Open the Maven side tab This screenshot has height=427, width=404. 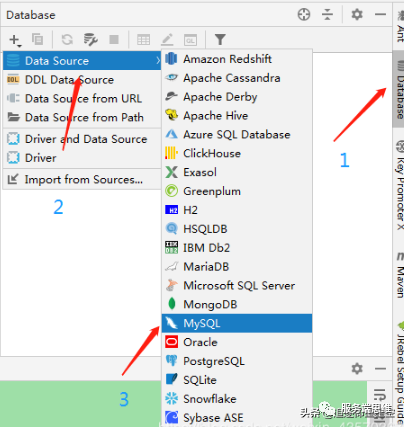point(399,275)
